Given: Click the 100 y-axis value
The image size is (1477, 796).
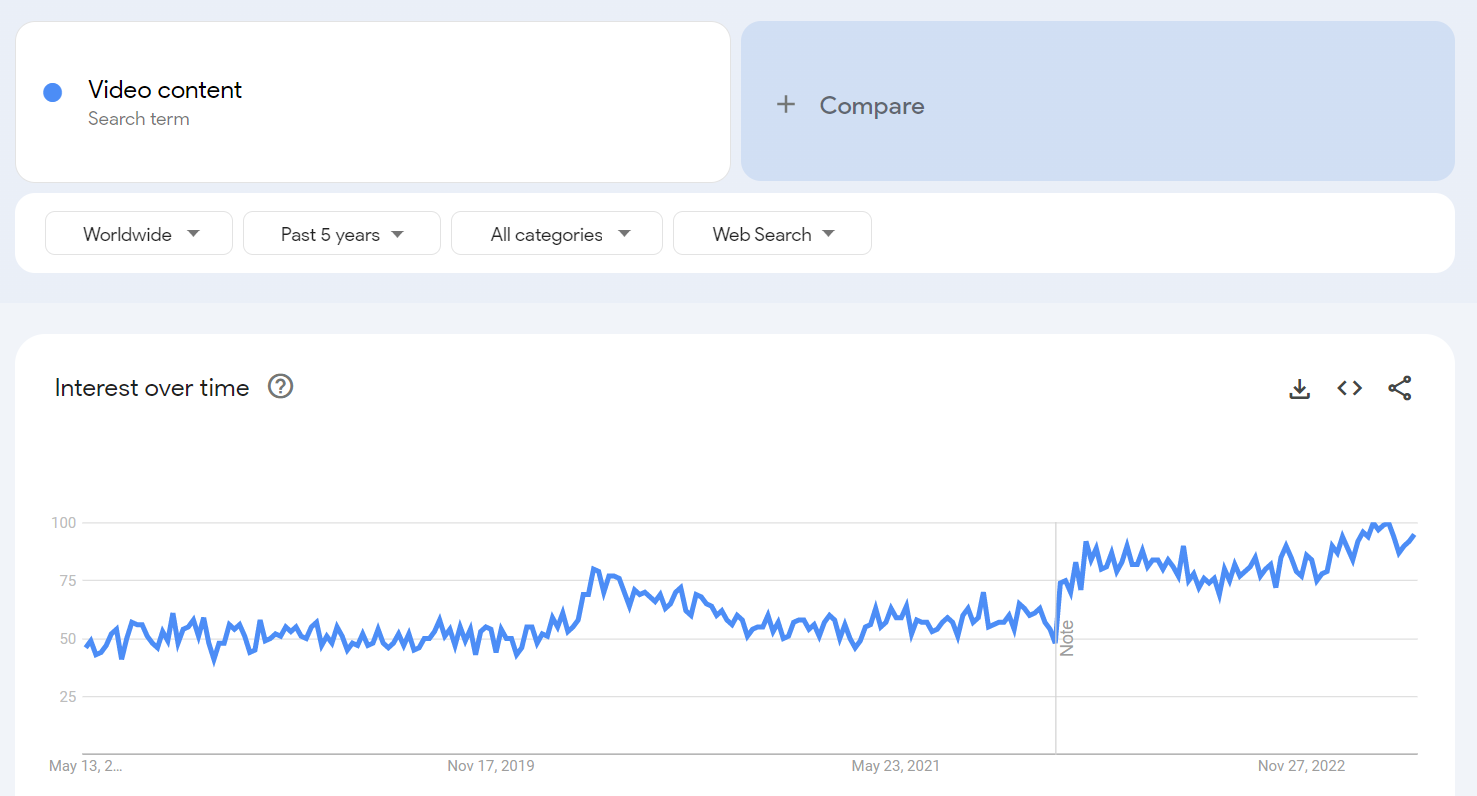Looking at the screenshot, I should 64,523.
